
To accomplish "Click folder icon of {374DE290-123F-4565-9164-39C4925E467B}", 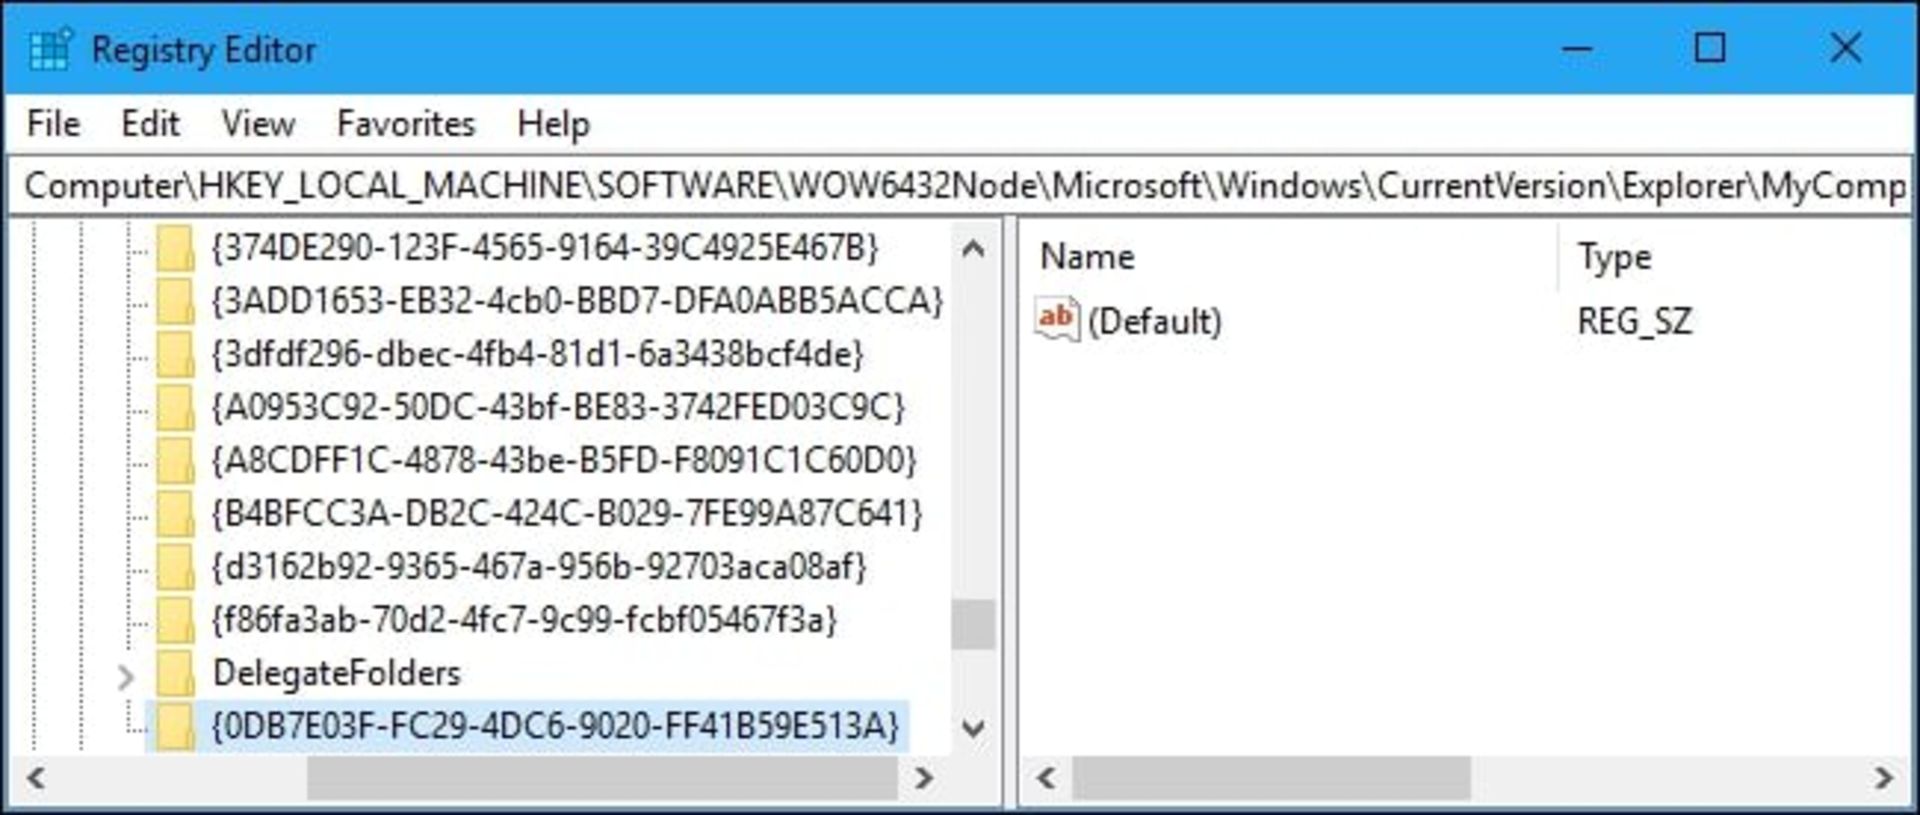I will (x=175, y=248).
